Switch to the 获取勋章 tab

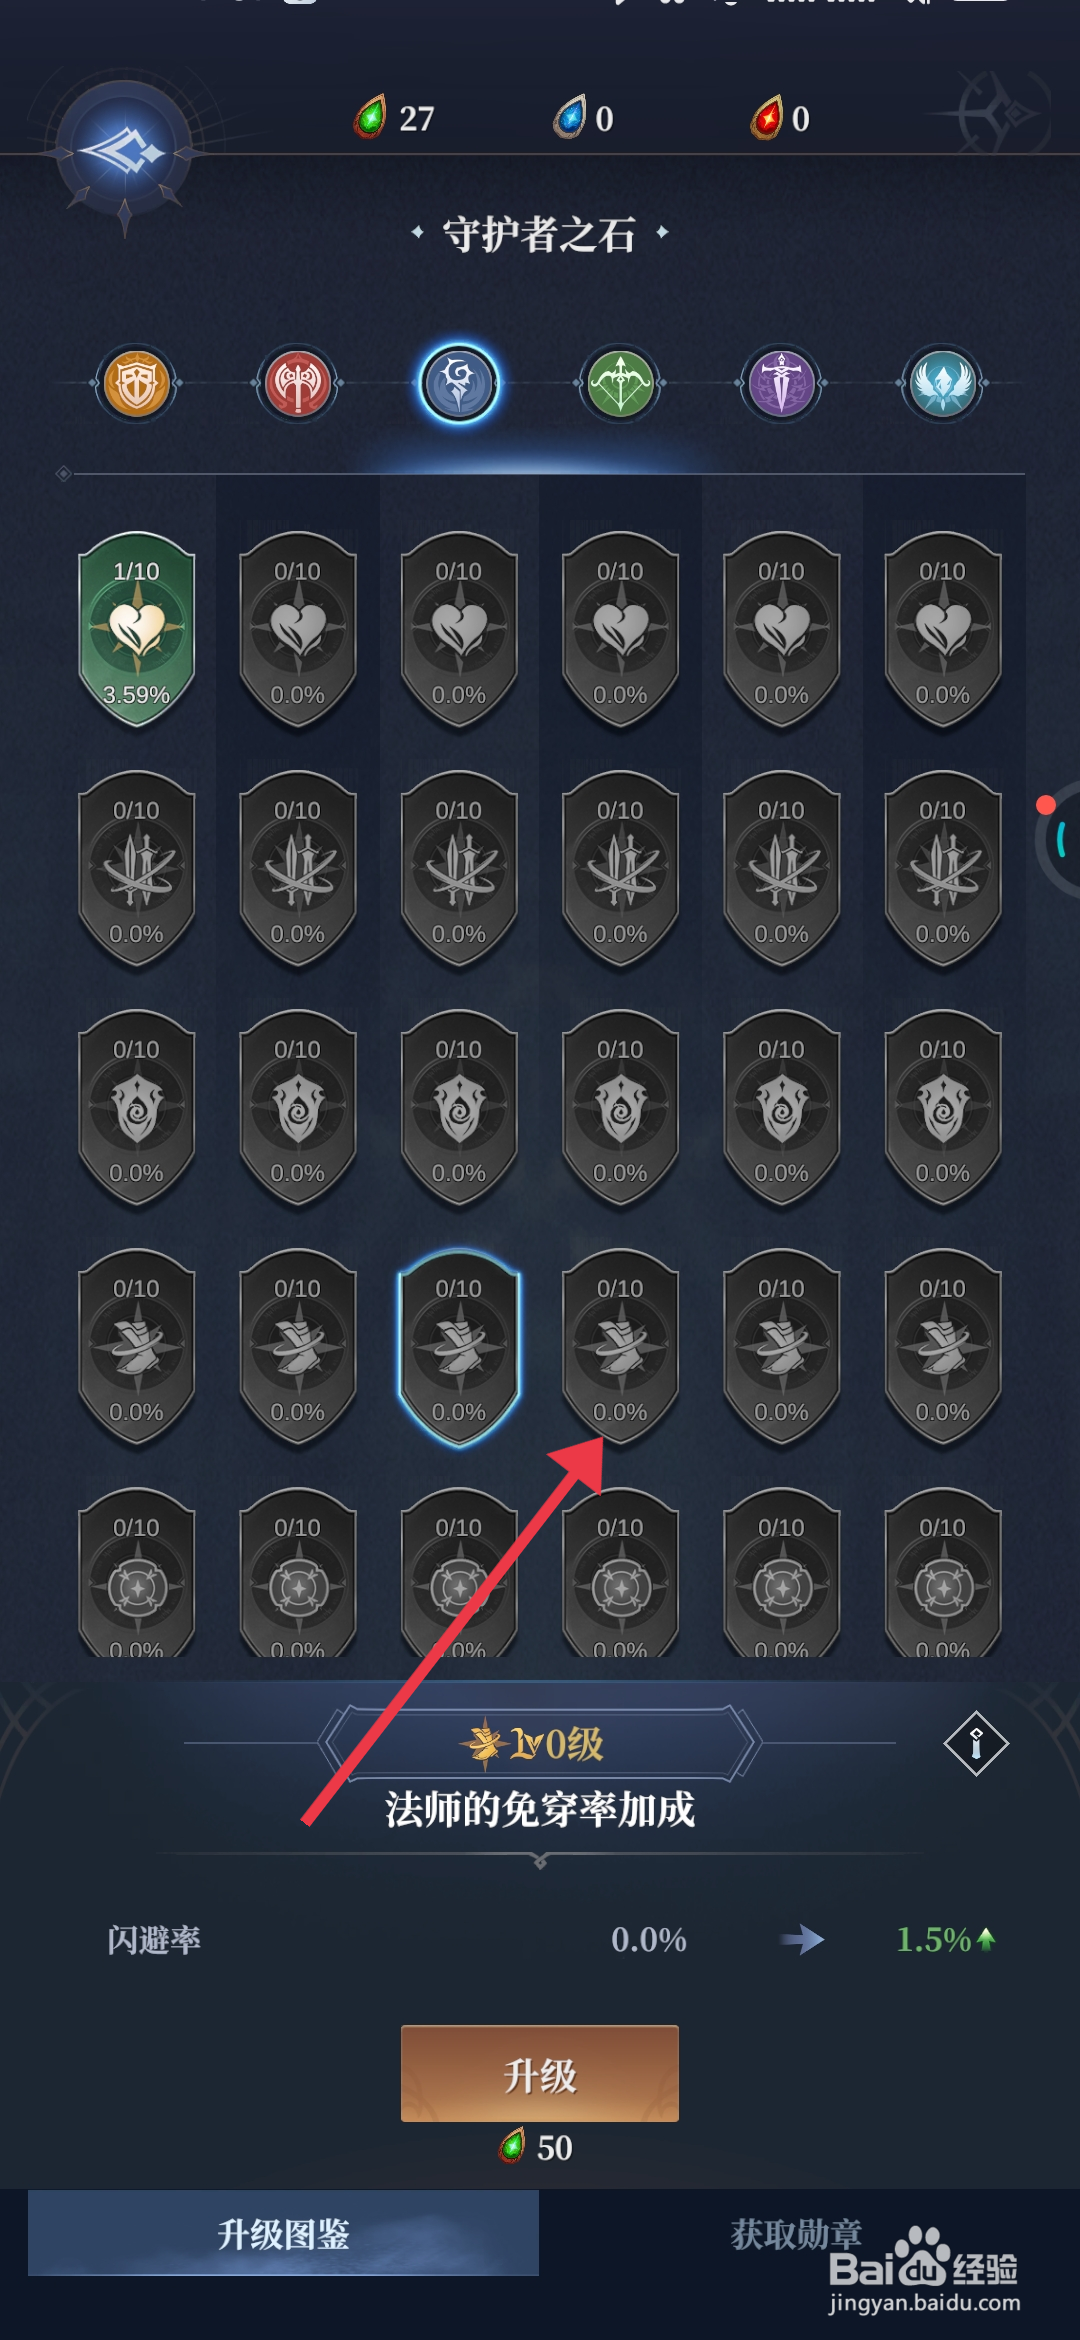click(797, 2233)
